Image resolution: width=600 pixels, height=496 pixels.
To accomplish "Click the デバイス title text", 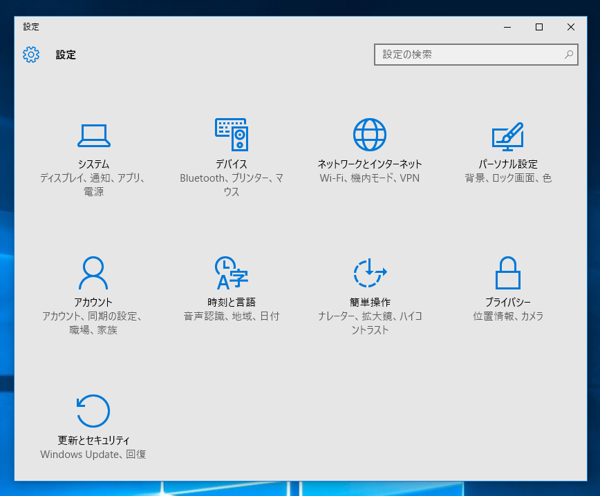I will click(x=232, y=164).
